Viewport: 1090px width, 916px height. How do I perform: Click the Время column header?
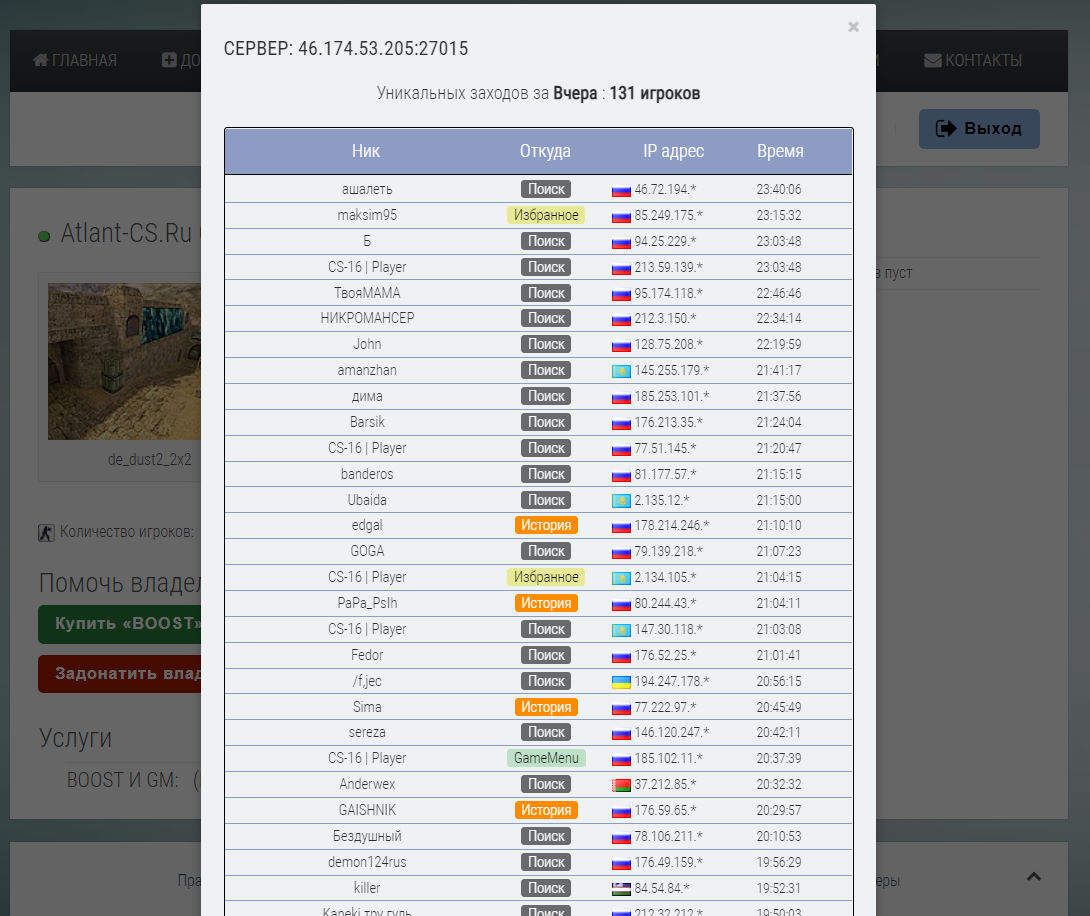coord(780,151)
